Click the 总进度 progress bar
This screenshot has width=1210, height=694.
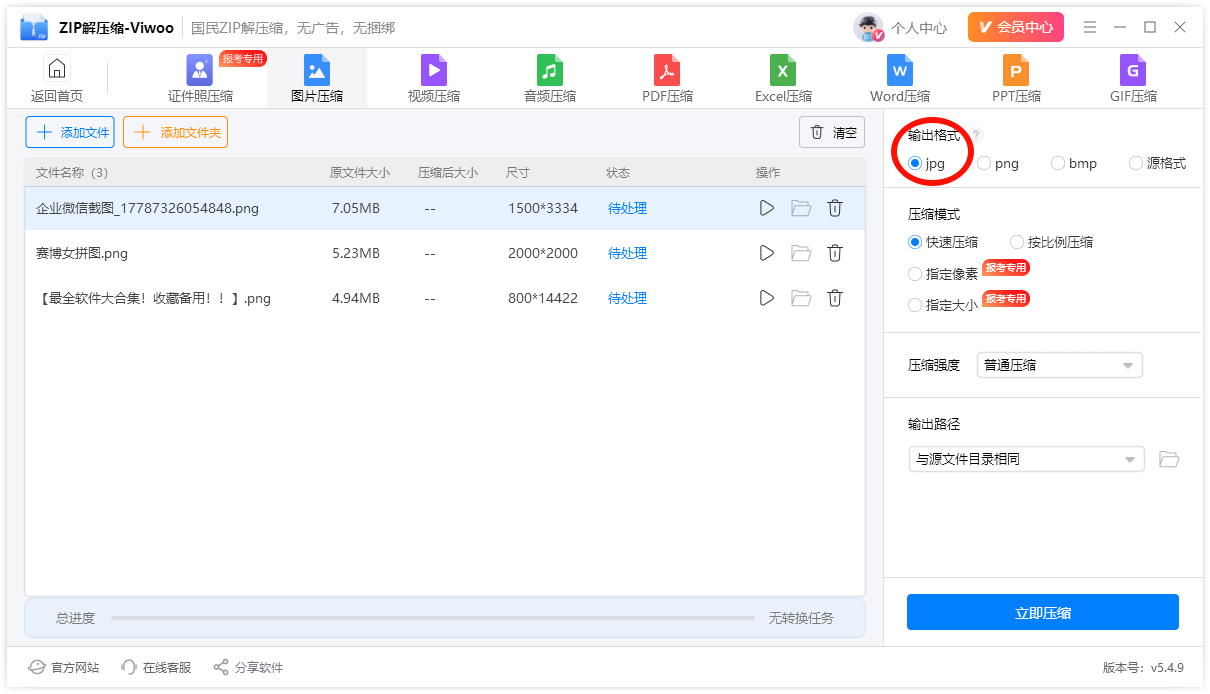[433, 618]
